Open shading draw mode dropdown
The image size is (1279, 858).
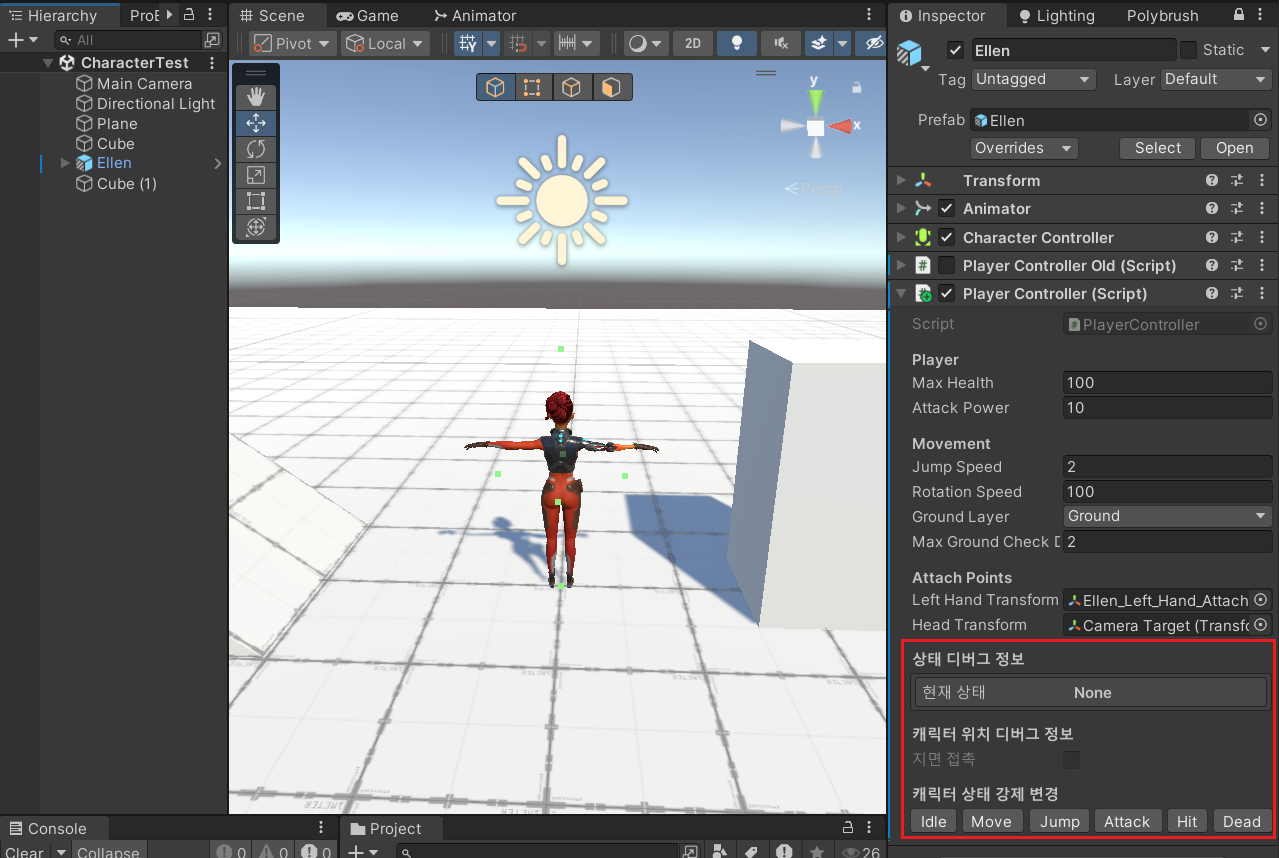tap(646, 43)
